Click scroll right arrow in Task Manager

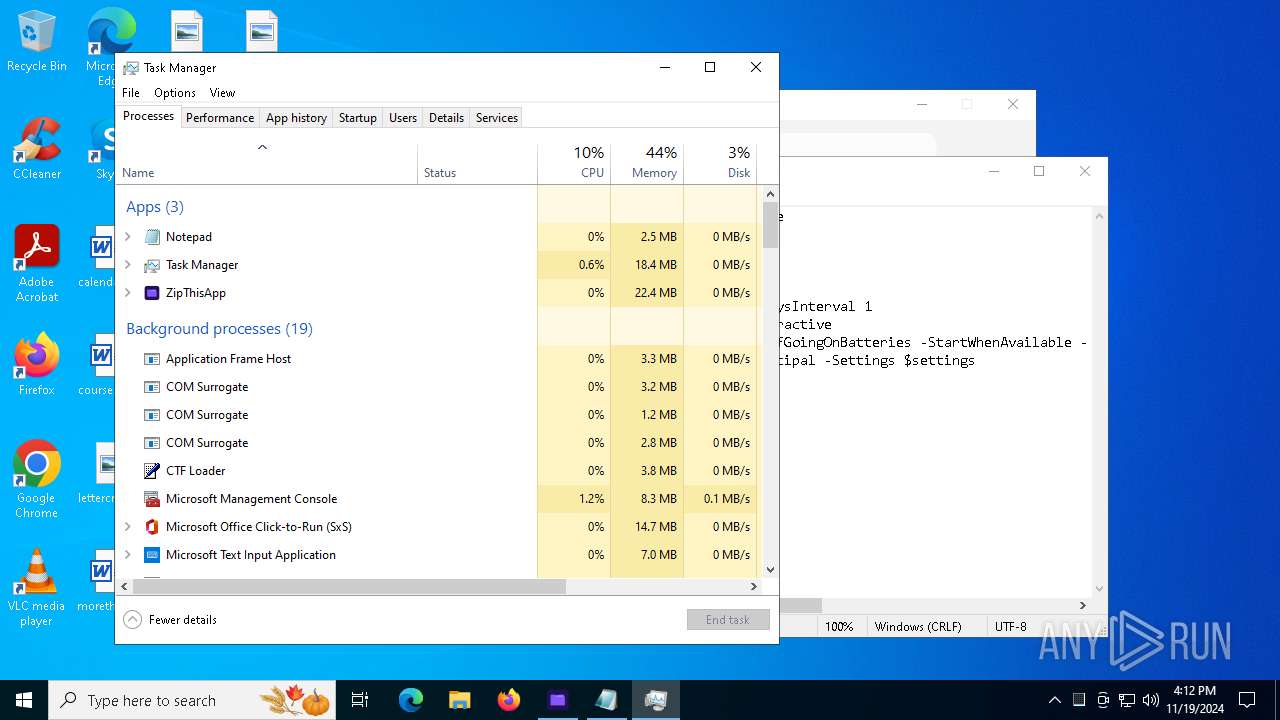click(755, 587)
